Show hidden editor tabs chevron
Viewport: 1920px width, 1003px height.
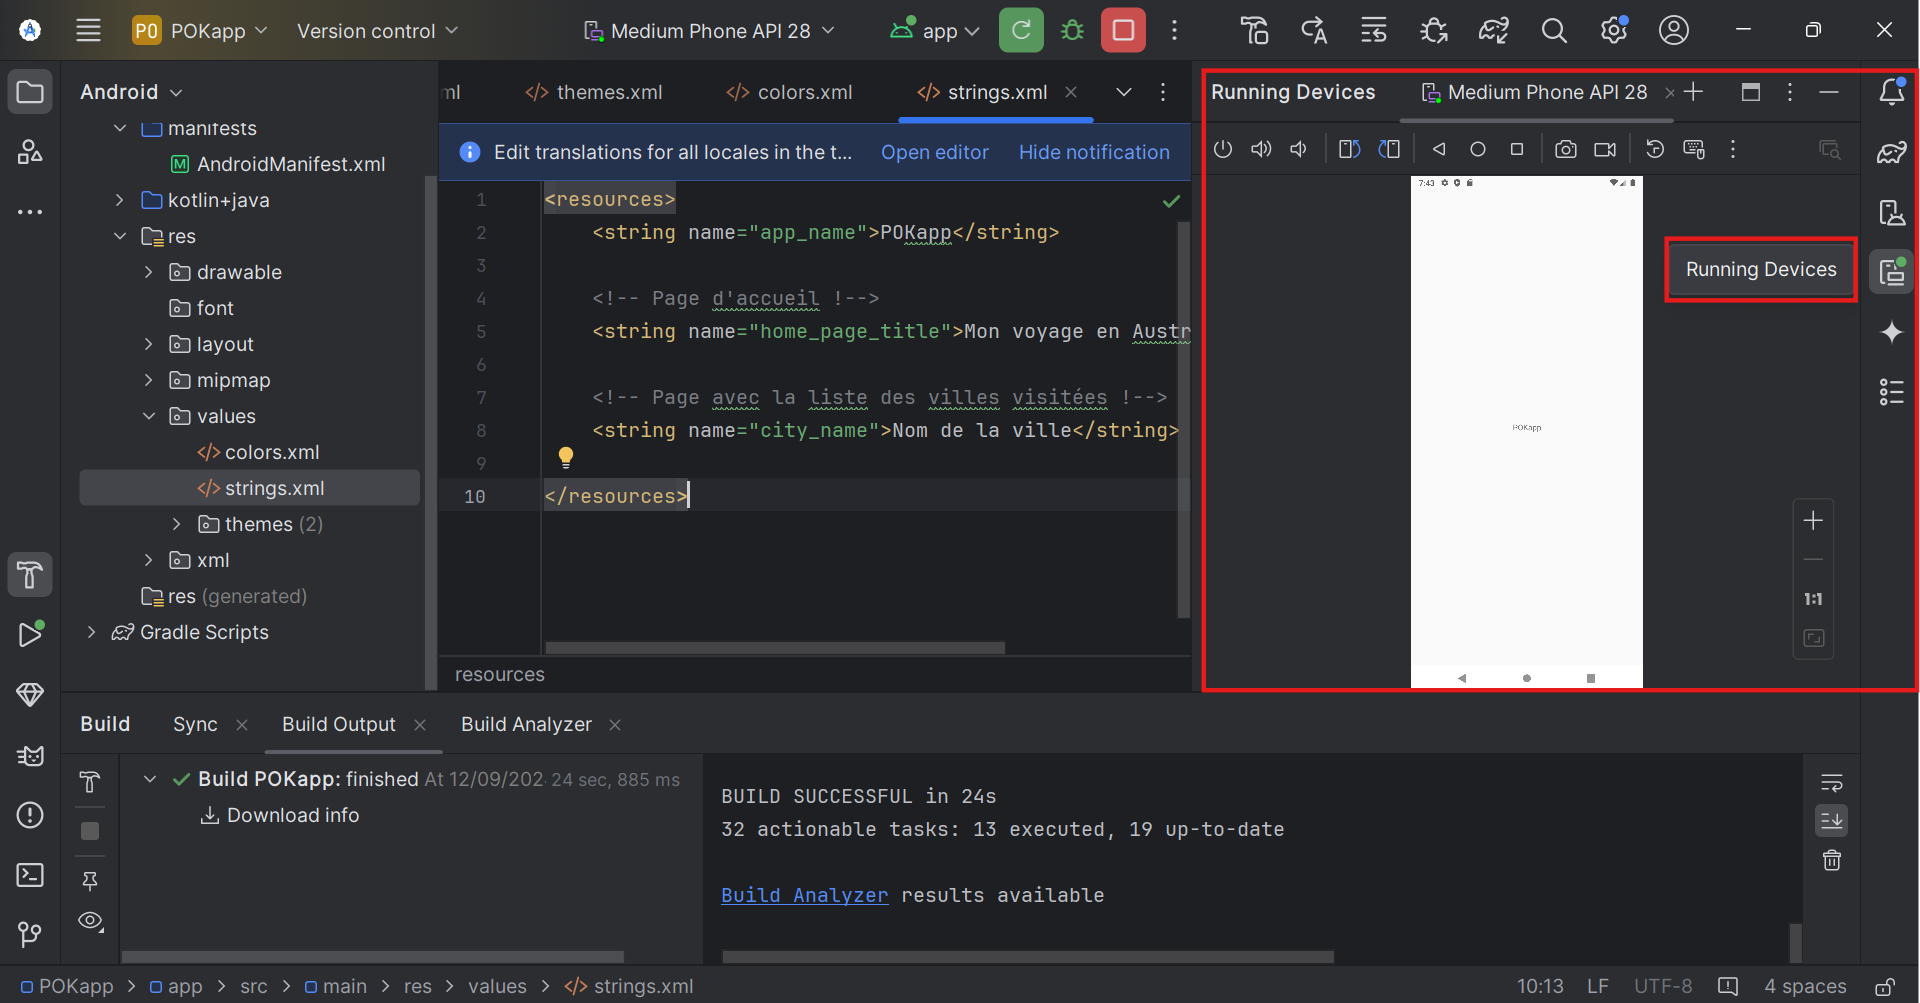tap(1124, 92)
